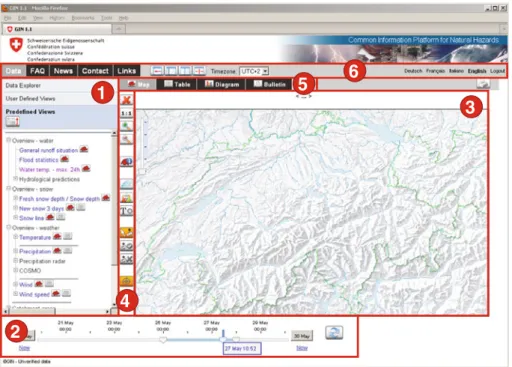Open the map icon beside General runoff situation
This screenshot has width=512, height=367.
84,149
